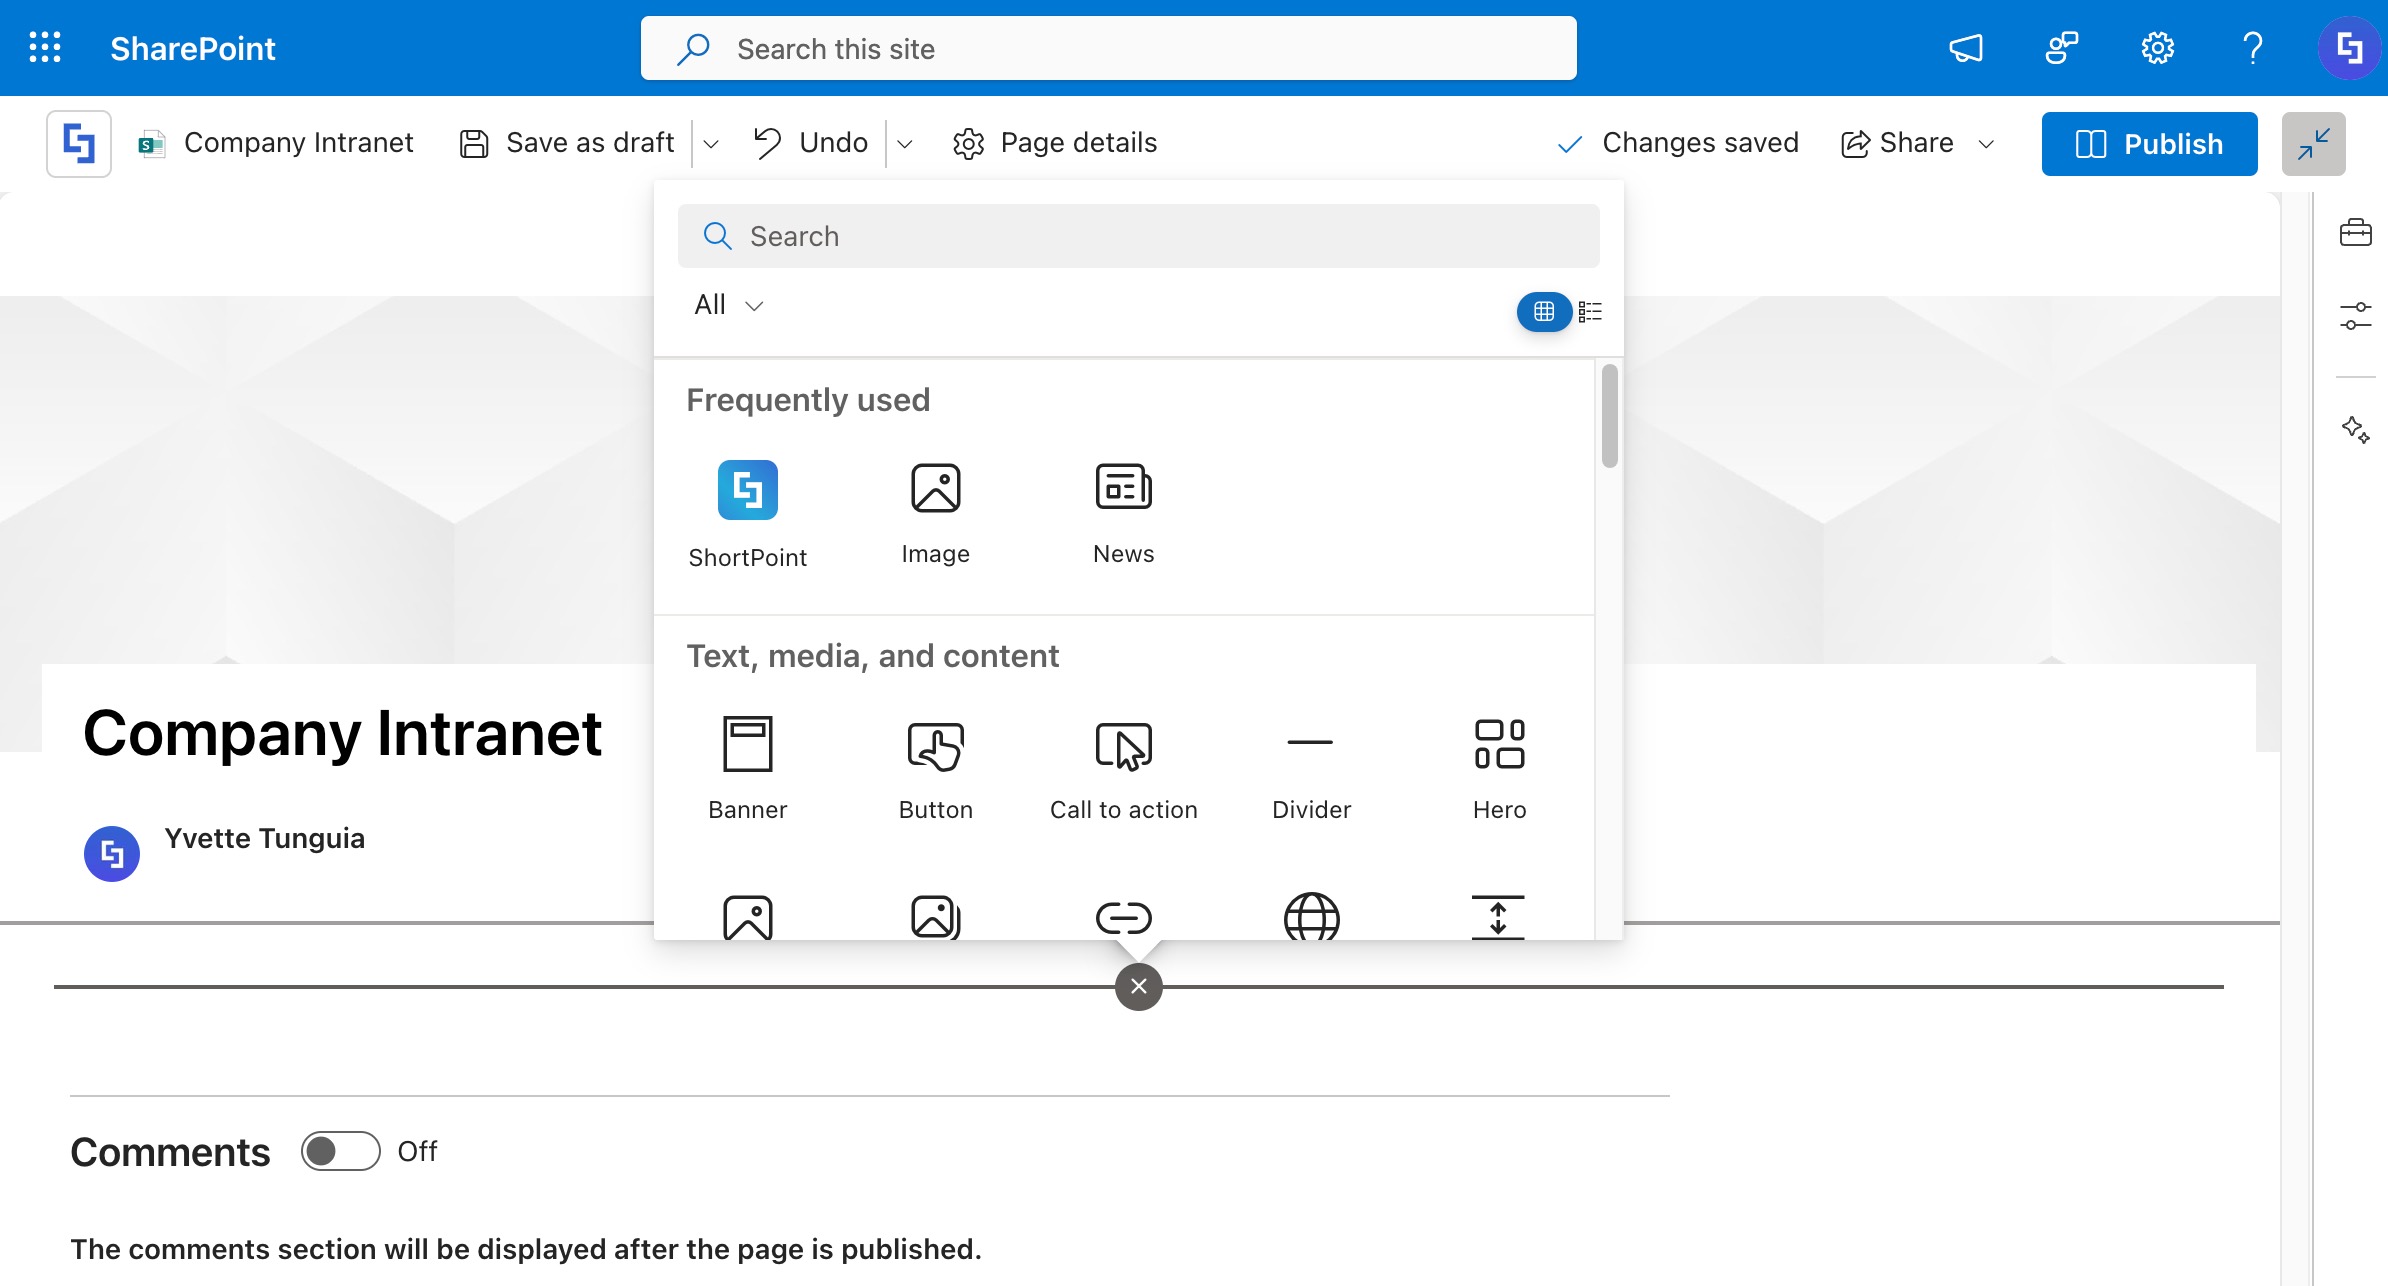
Task: Expand the All category filter dropdown
Action: coord(728,305)
